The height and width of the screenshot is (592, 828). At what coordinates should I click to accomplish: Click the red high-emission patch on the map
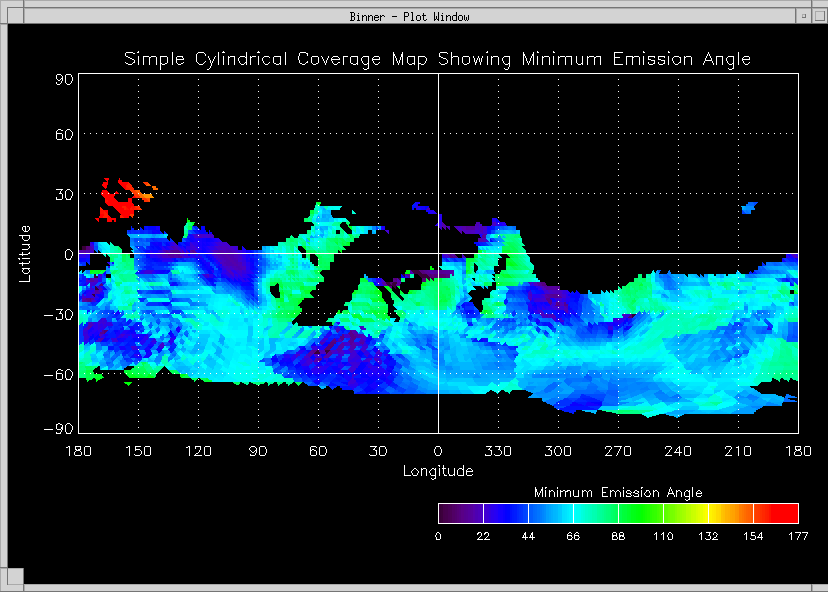pos(118,204)
